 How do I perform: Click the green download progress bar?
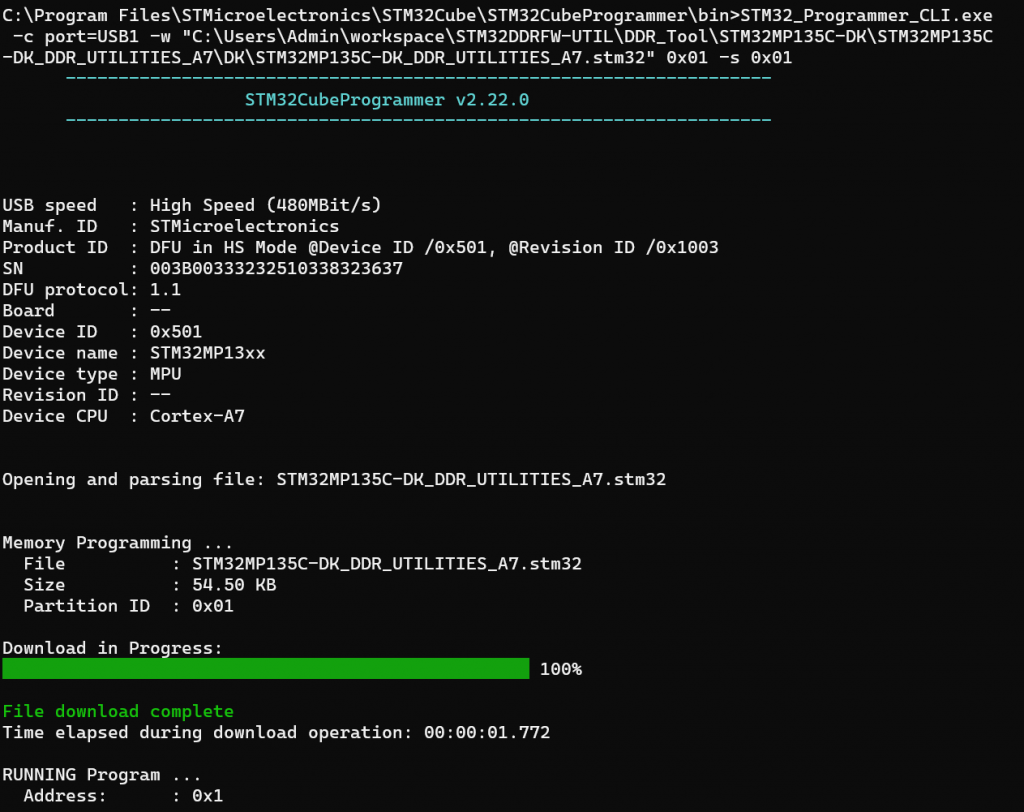coord(265,669)
